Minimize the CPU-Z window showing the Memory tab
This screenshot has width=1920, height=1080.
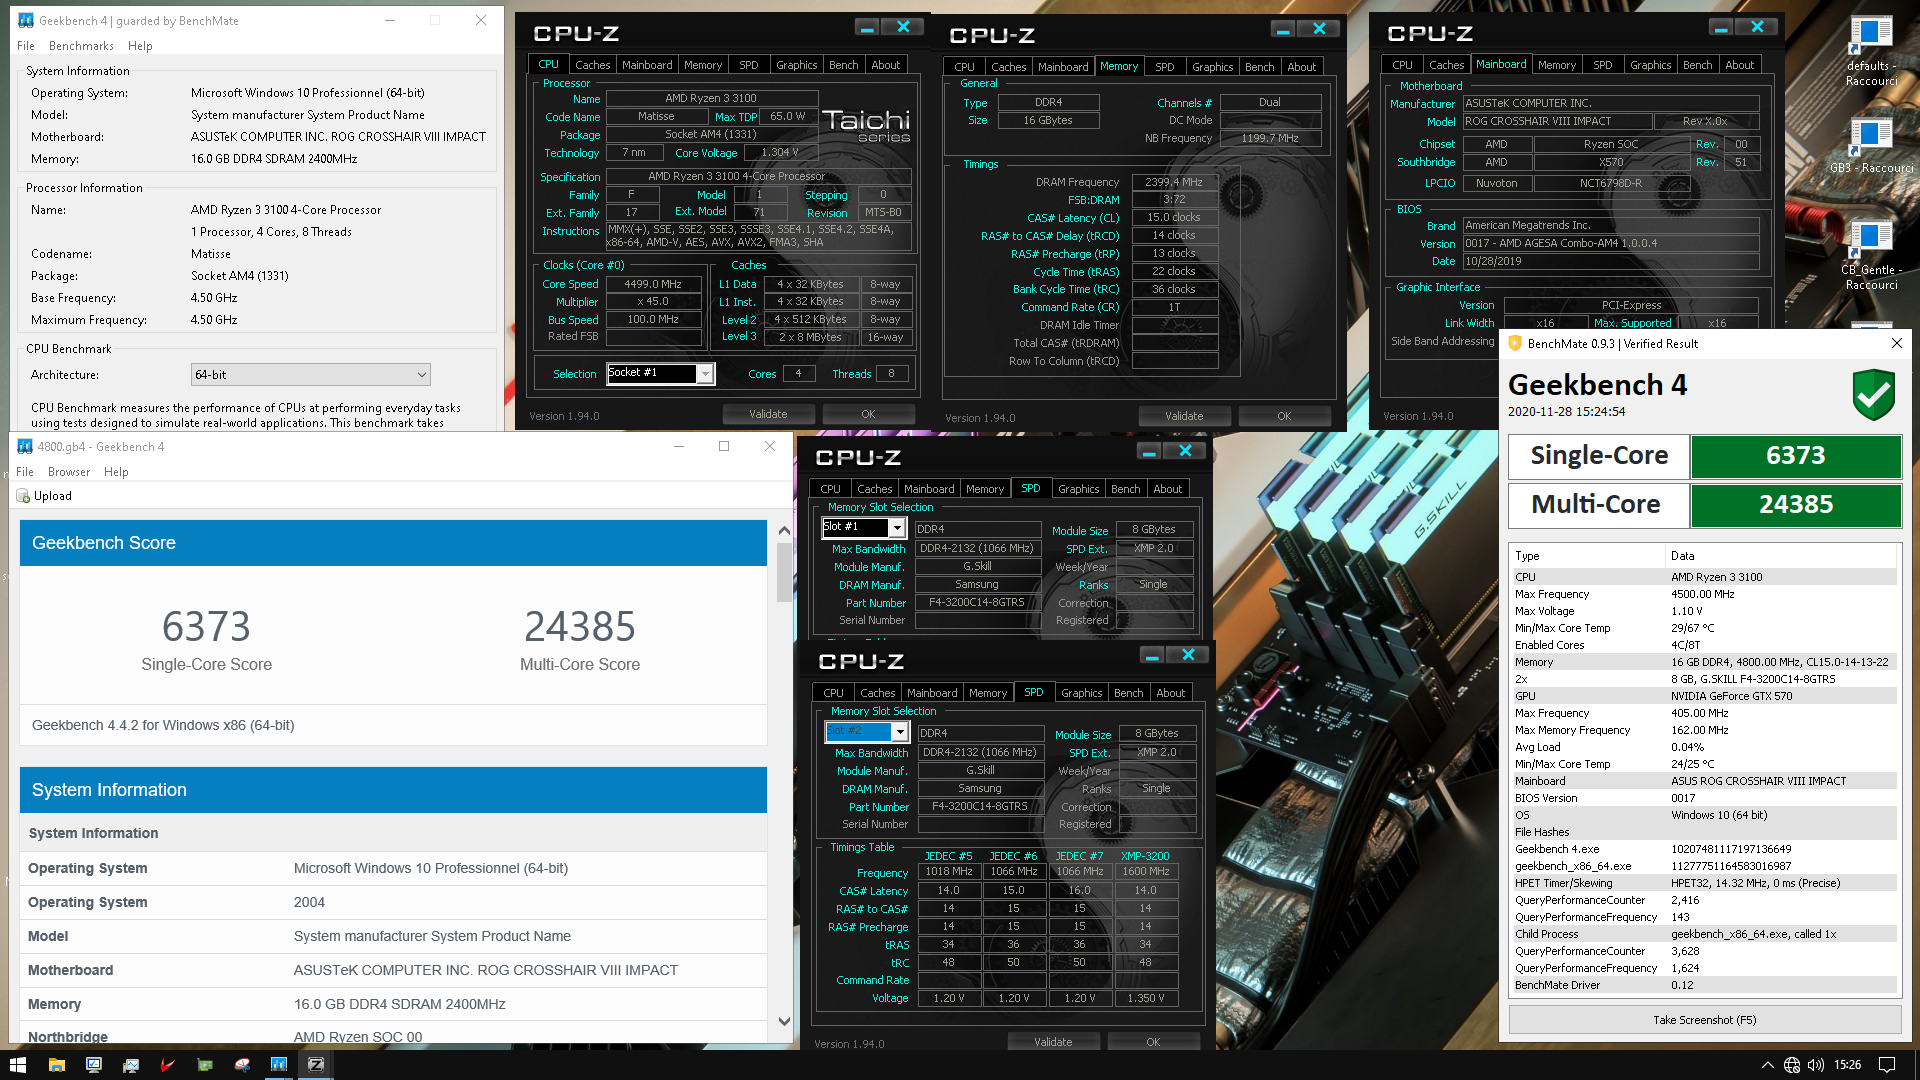click(1283, 29)
